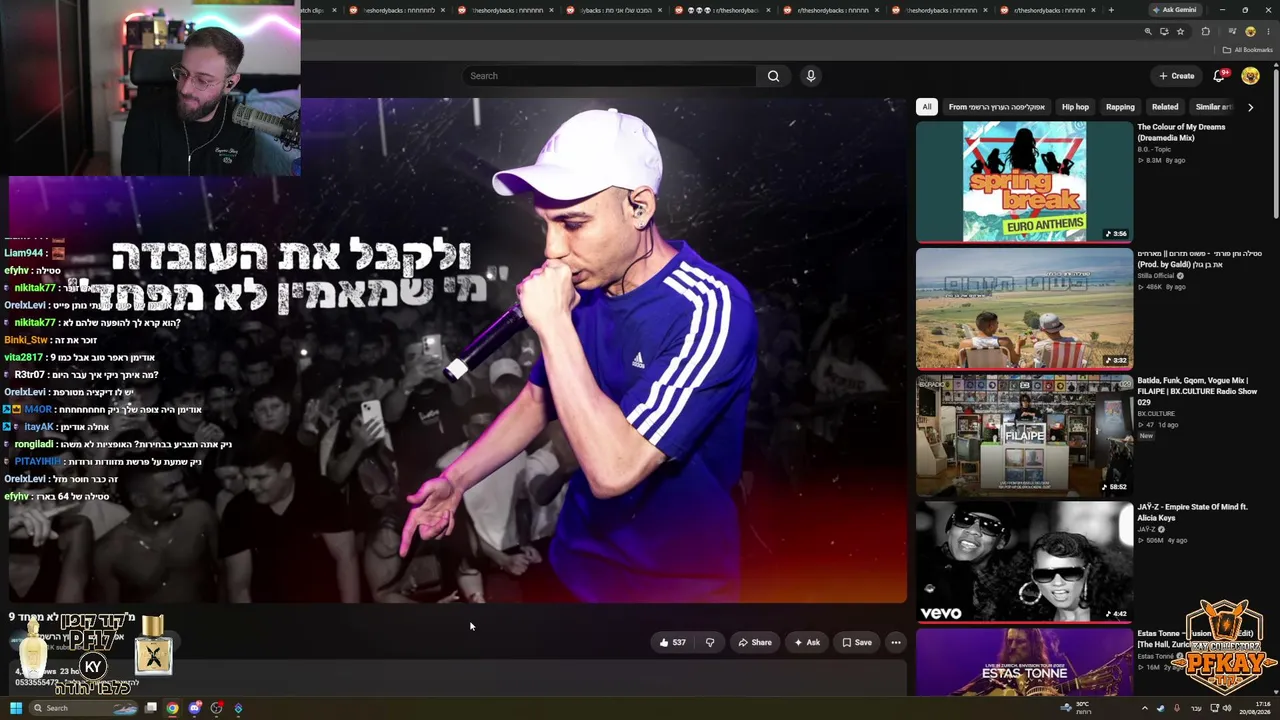Viewport: 1280px width, 720px height.
Task: Click the YouTube search input field
Action: click(x=611, y=76)
